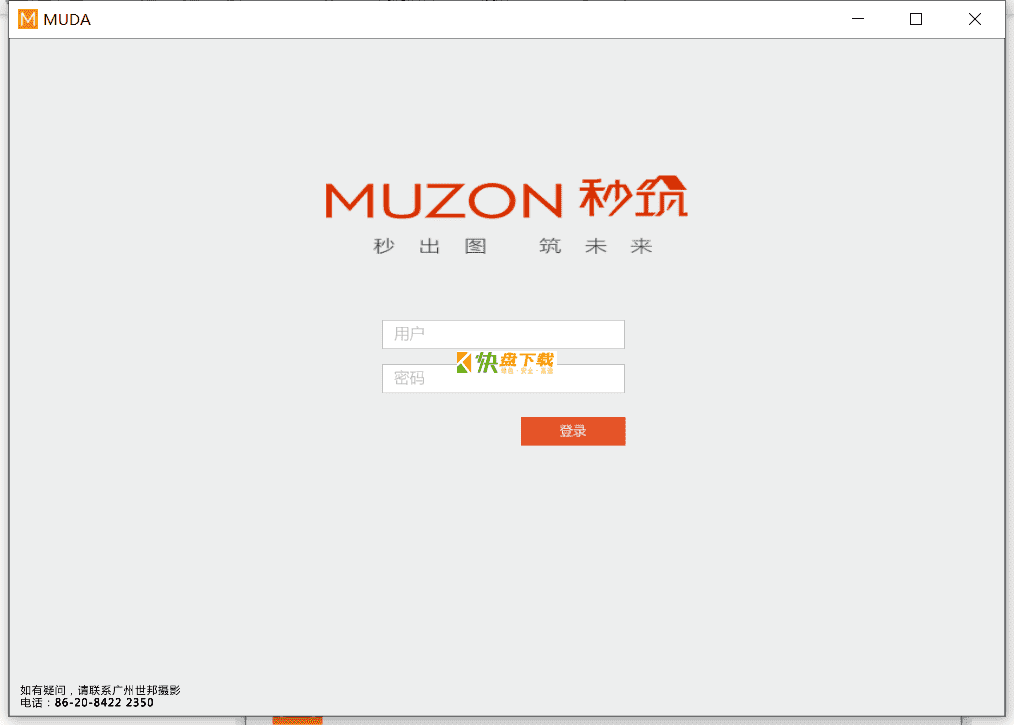Image resolution: width=1014 pixels, height=725 pixels.
Task: Select the phone number 86-20-8422 2350
Action: (104, 703)
